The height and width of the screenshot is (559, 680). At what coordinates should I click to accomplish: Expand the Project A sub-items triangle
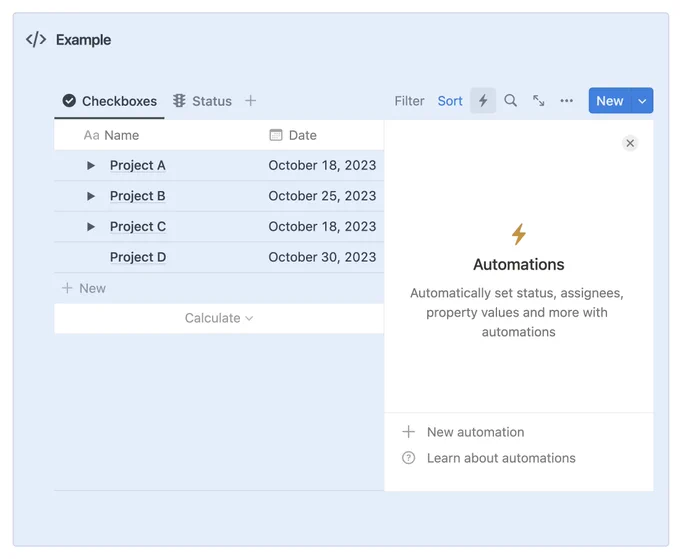pyautogui.click(x=91, y=165)
